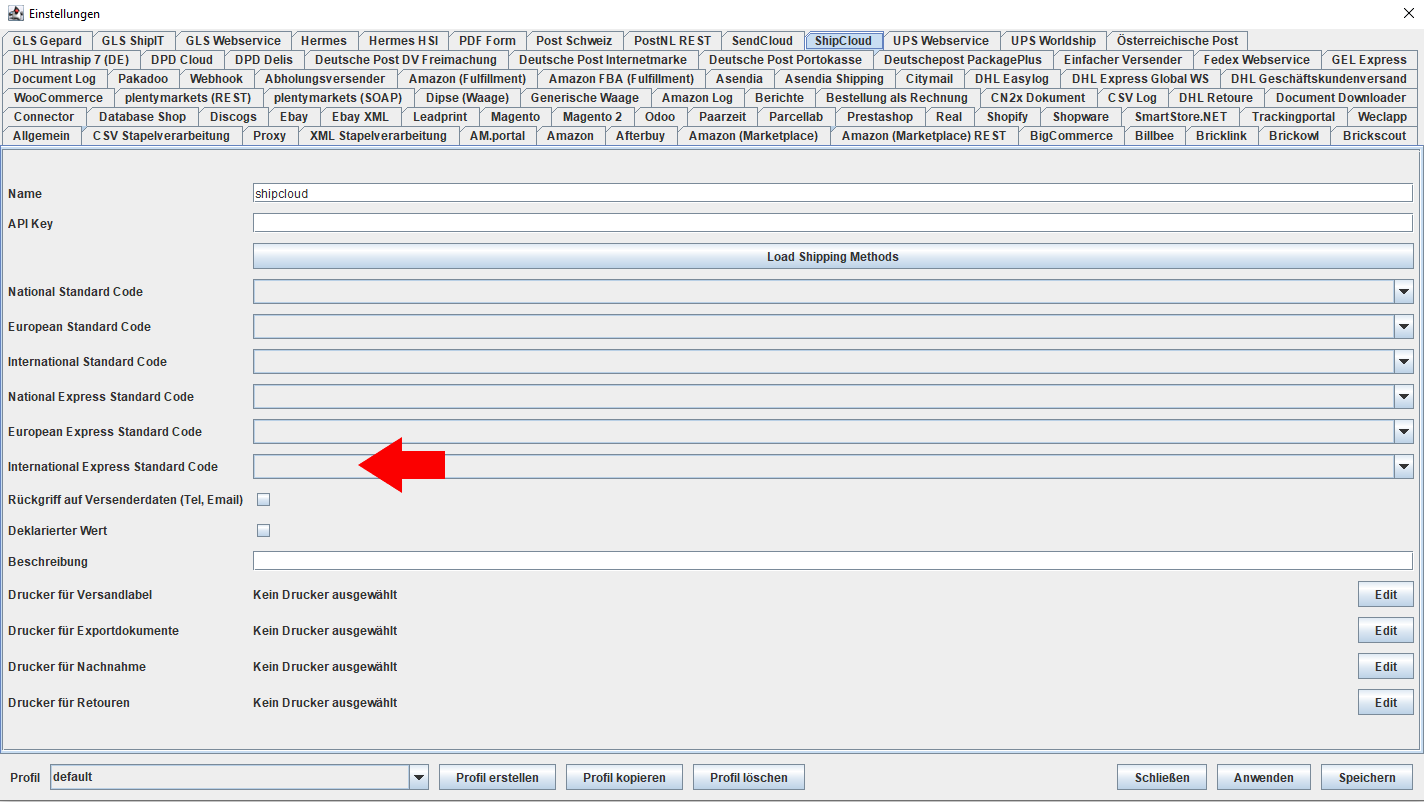Switch to the Prestashop tab

(x=879, y=117)
